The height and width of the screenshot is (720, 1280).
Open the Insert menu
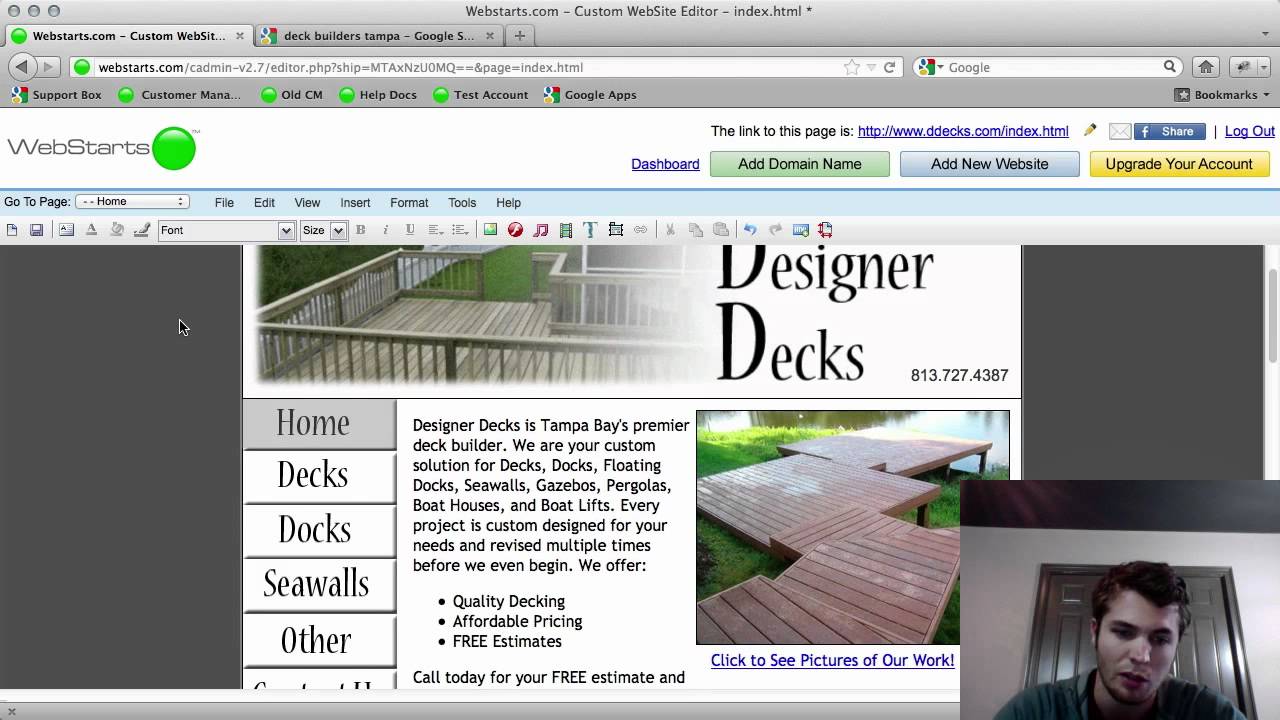(x=355, y=202)
